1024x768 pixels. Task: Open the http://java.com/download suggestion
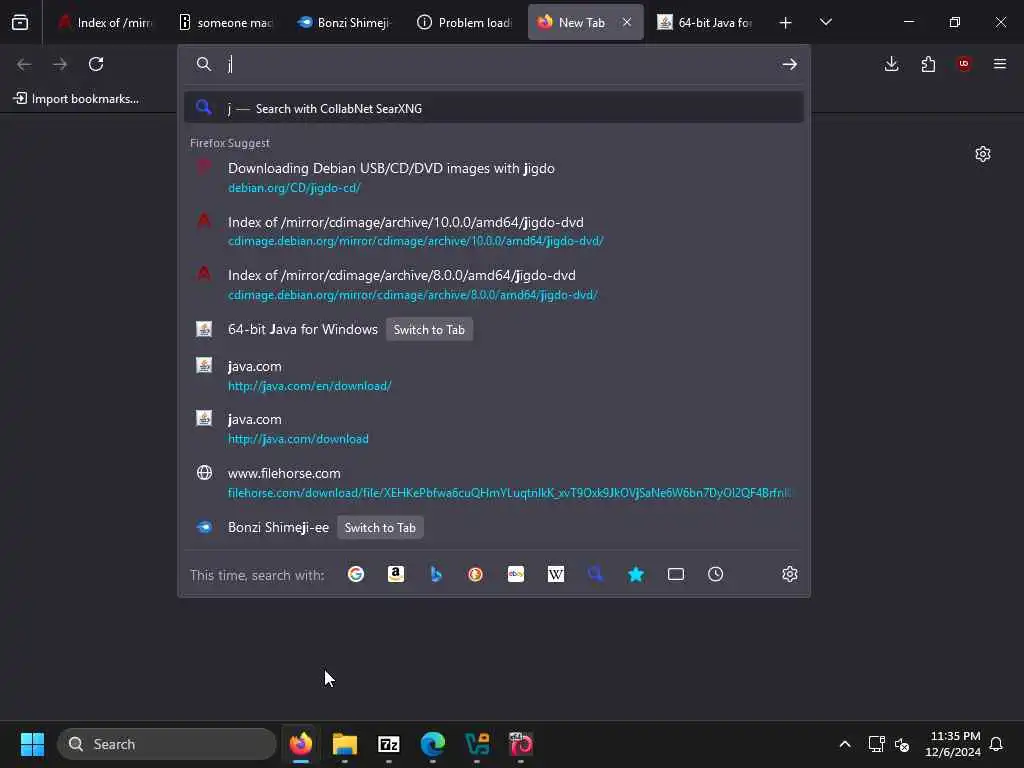pos(494,428)
